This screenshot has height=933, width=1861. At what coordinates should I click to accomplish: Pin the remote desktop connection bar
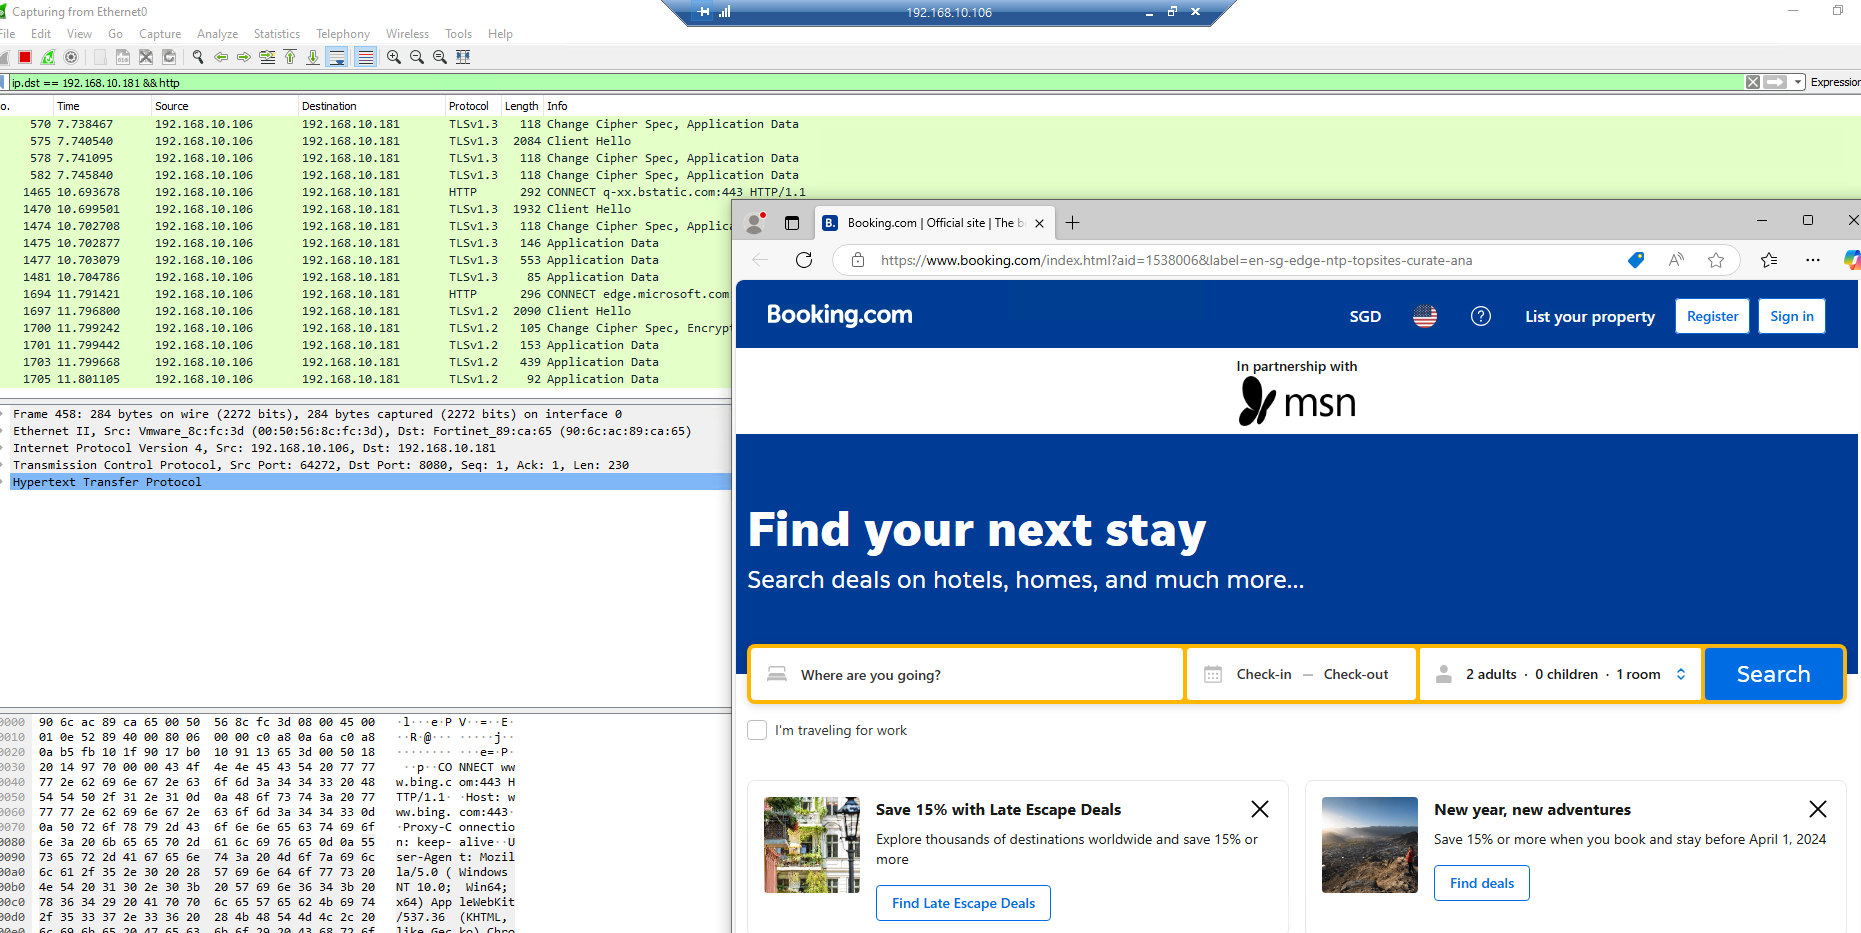[704, 12]
